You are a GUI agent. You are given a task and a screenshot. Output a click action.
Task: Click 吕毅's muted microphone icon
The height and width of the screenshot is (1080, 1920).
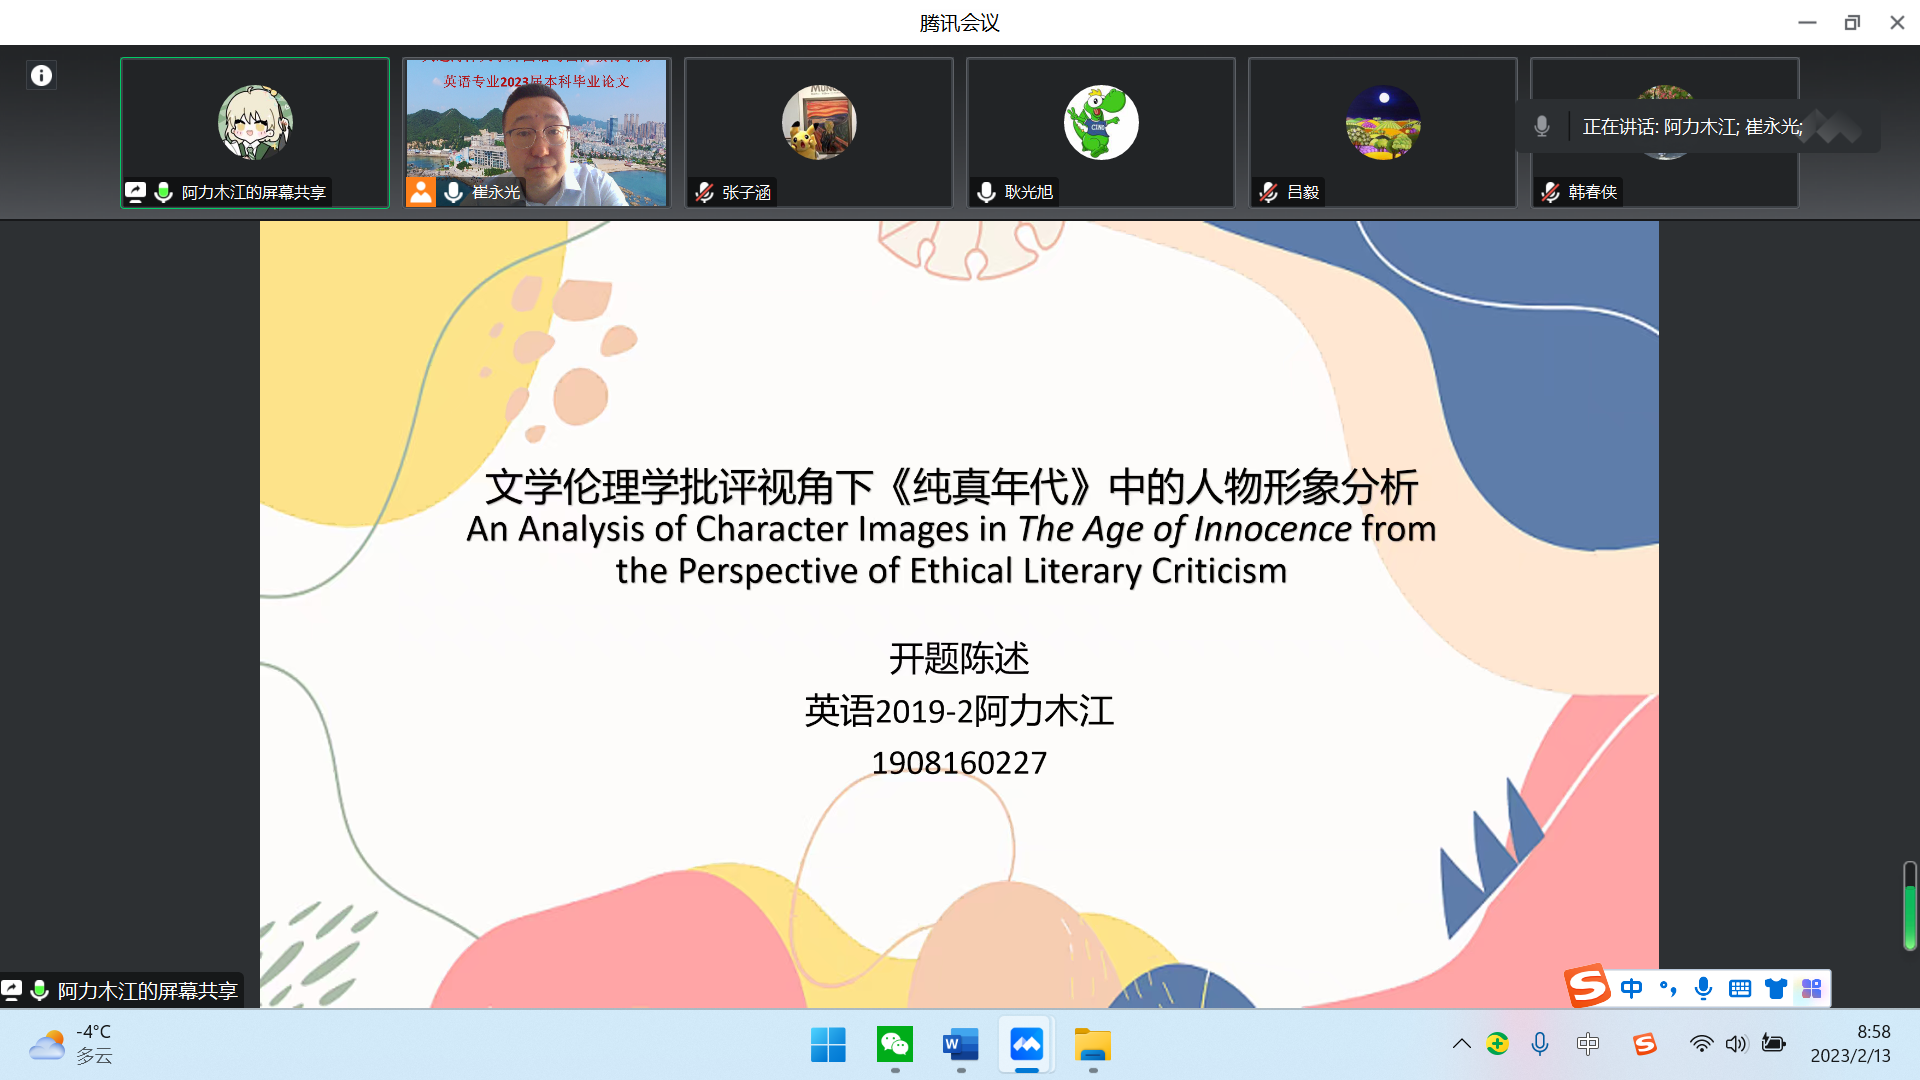click(1269, 192)
